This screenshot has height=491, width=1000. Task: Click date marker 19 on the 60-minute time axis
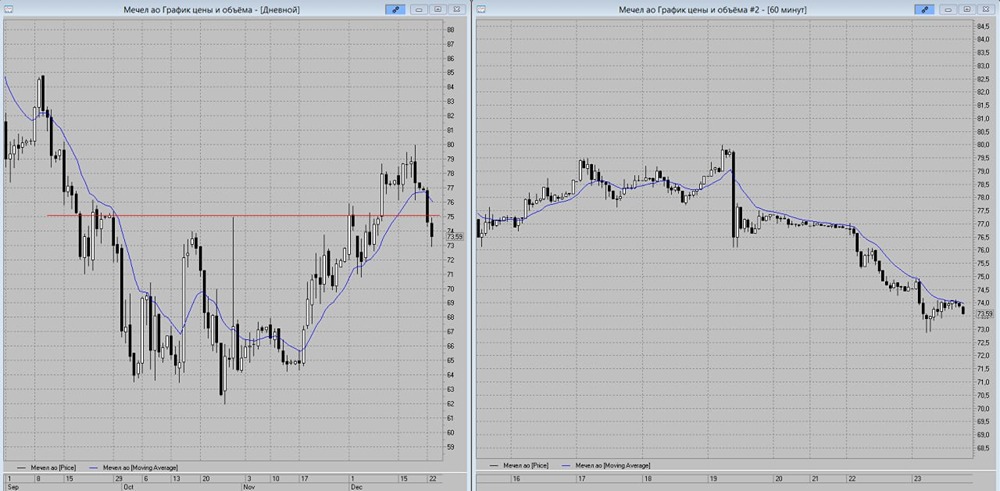(713, 478)
